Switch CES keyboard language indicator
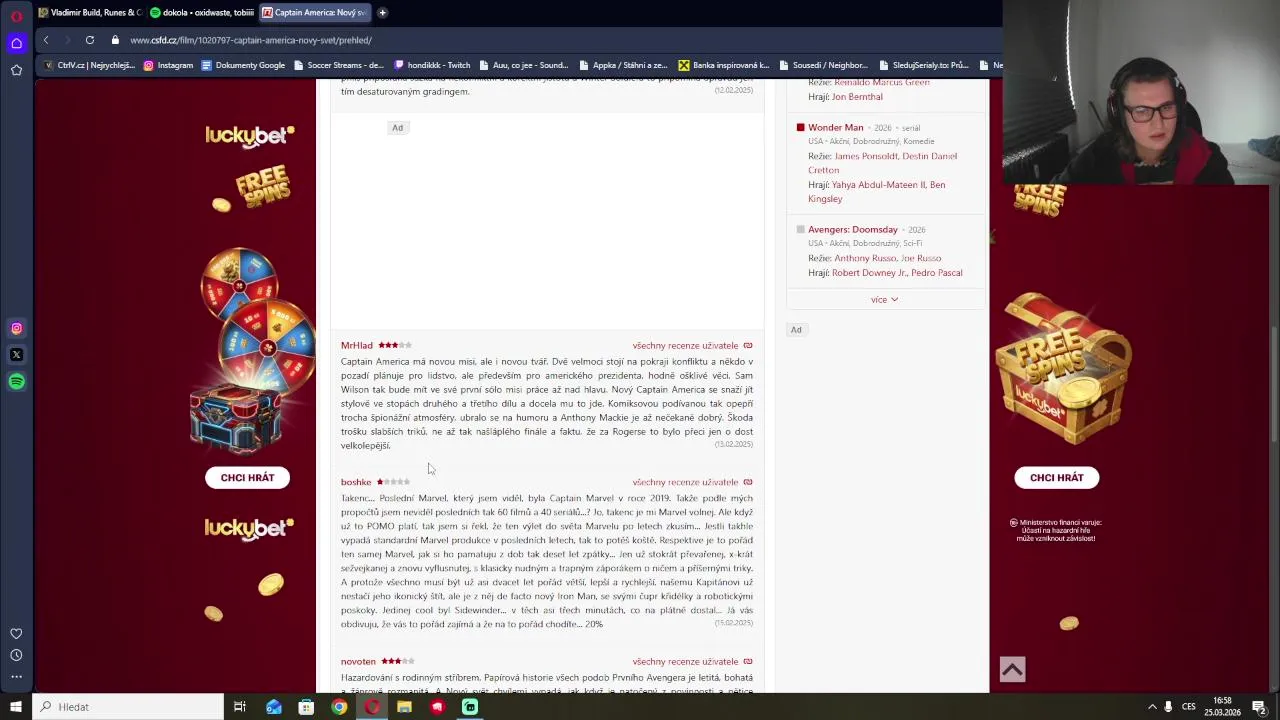 click(x=1188, y=707)
